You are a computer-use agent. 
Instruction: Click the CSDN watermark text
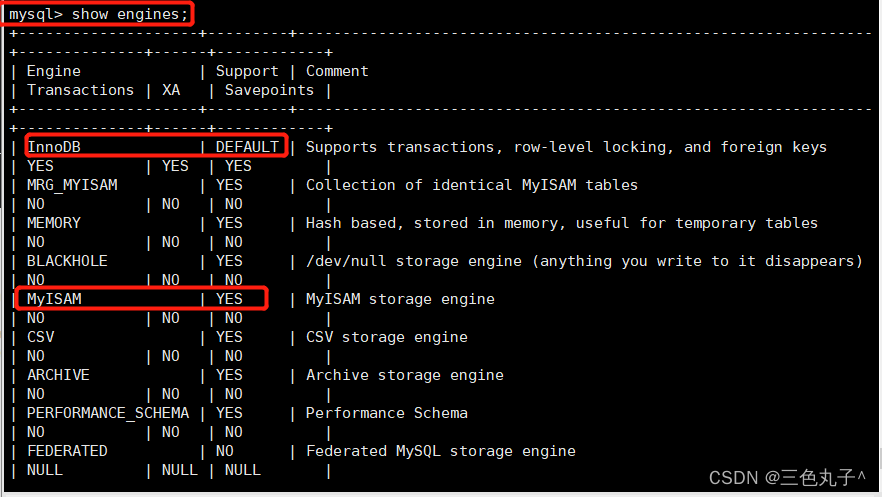[787, 478]
